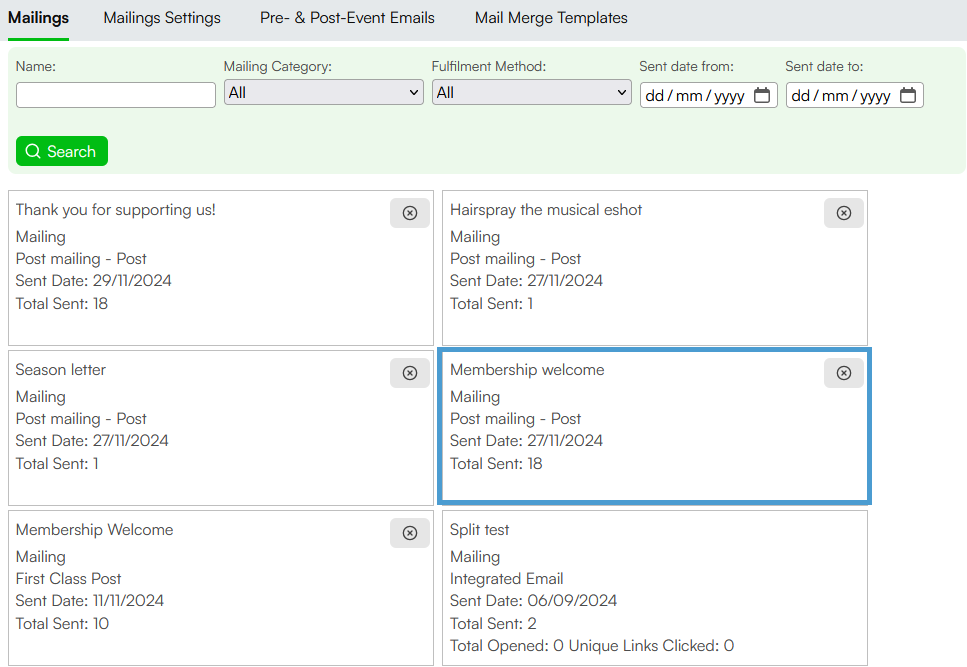Screen dimensions: 967x667
Task: Focus the Name filter field
Action: pos(116,95)
